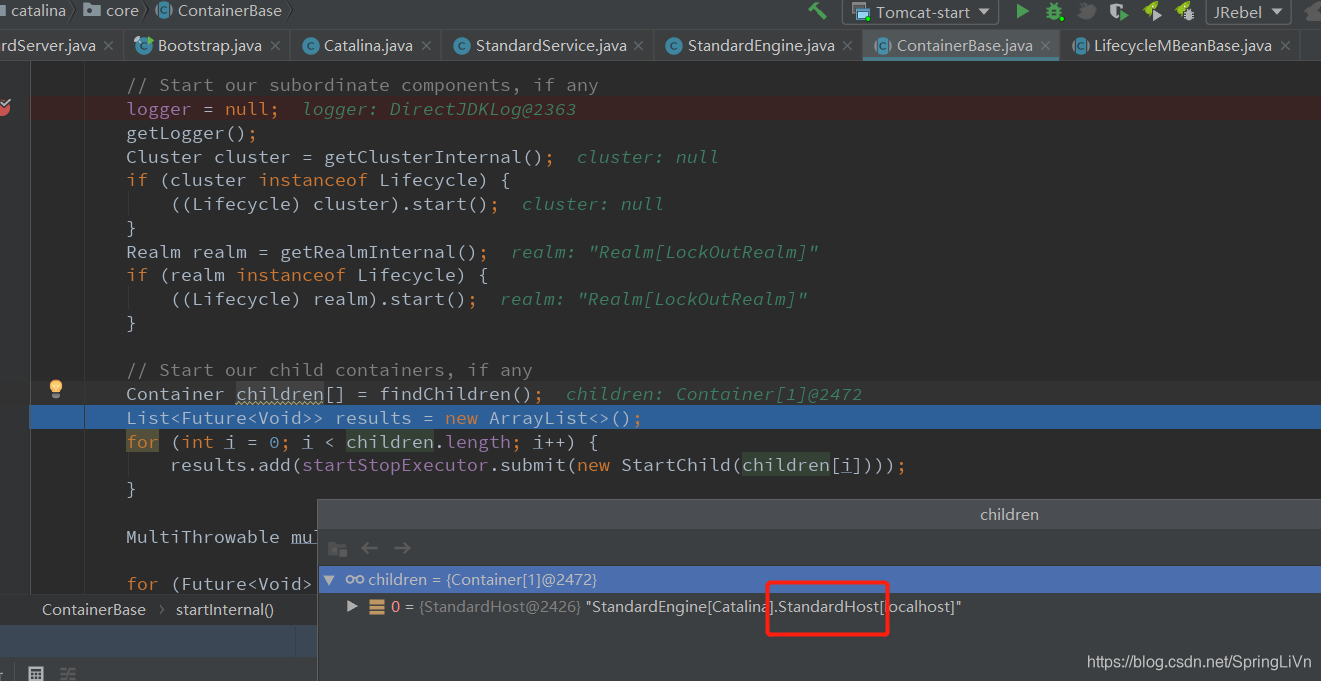Click the Debug with JRebel rocket icon
Viewport: 1321px width, 681px height.
point(1185,12)
